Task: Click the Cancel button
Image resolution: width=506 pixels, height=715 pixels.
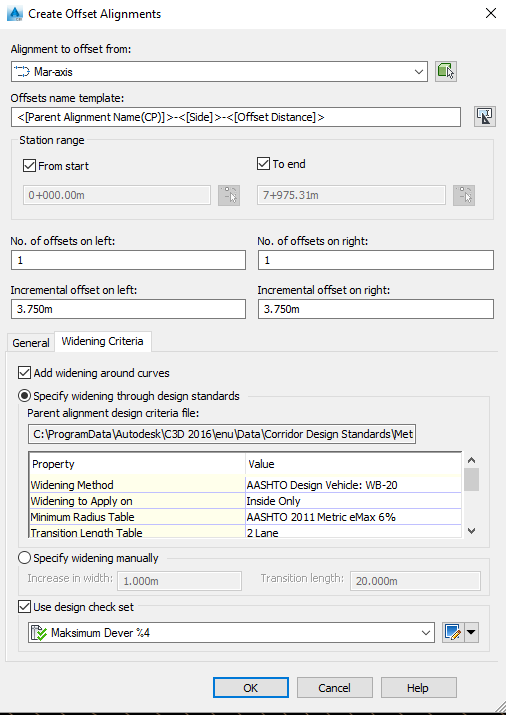Action: point(335,688)
